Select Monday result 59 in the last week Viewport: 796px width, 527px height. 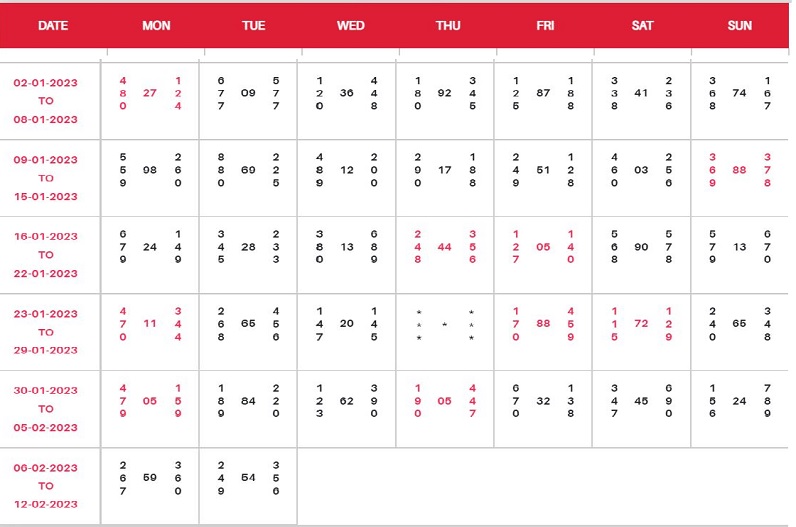150,478
